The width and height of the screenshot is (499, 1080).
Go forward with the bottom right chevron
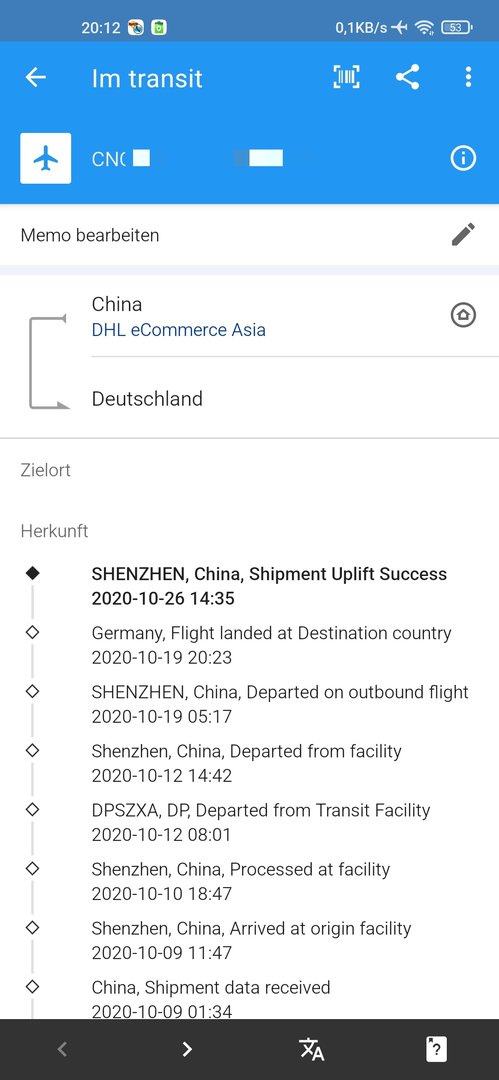point(187,1049)
